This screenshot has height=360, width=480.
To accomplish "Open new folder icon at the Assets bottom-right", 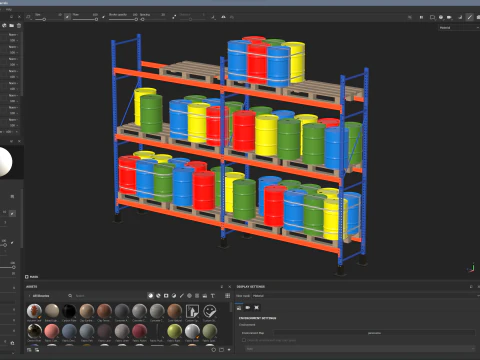I will coord(221,350).
